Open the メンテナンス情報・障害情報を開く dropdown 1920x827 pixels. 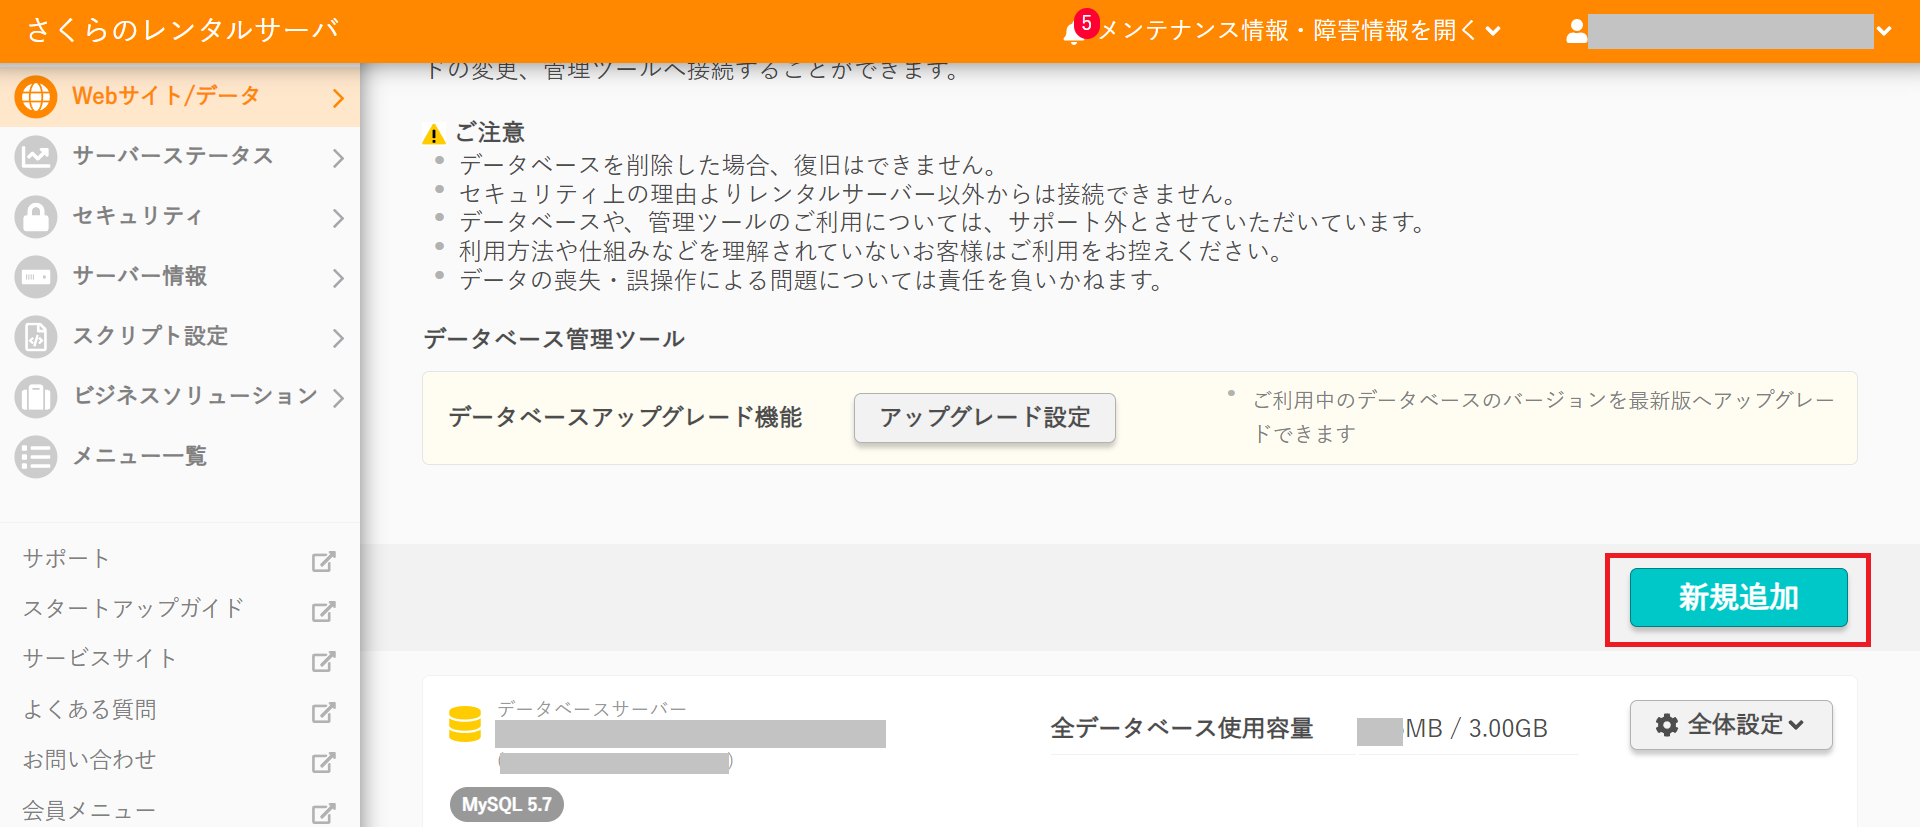coord(1299,31)
